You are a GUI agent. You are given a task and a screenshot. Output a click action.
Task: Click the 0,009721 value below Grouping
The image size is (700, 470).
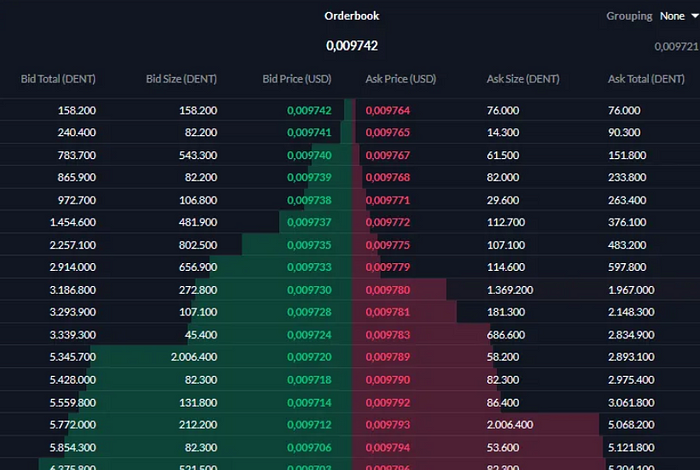point(677,47)
